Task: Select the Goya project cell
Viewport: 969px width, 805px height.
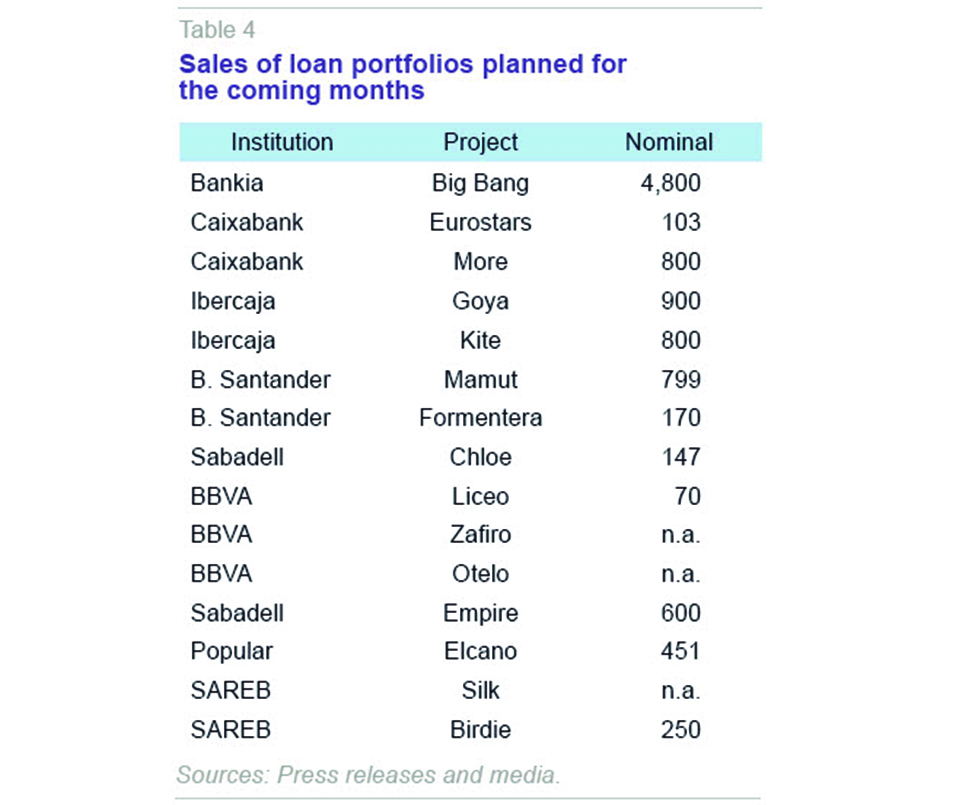Action: pyautogui.click(x=480, y=301)
